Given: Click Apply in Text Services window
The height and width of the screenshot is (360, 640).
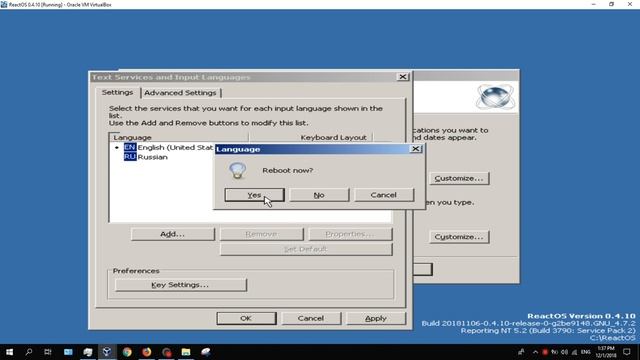Looking at the screenshot, I should coord(376,318).
